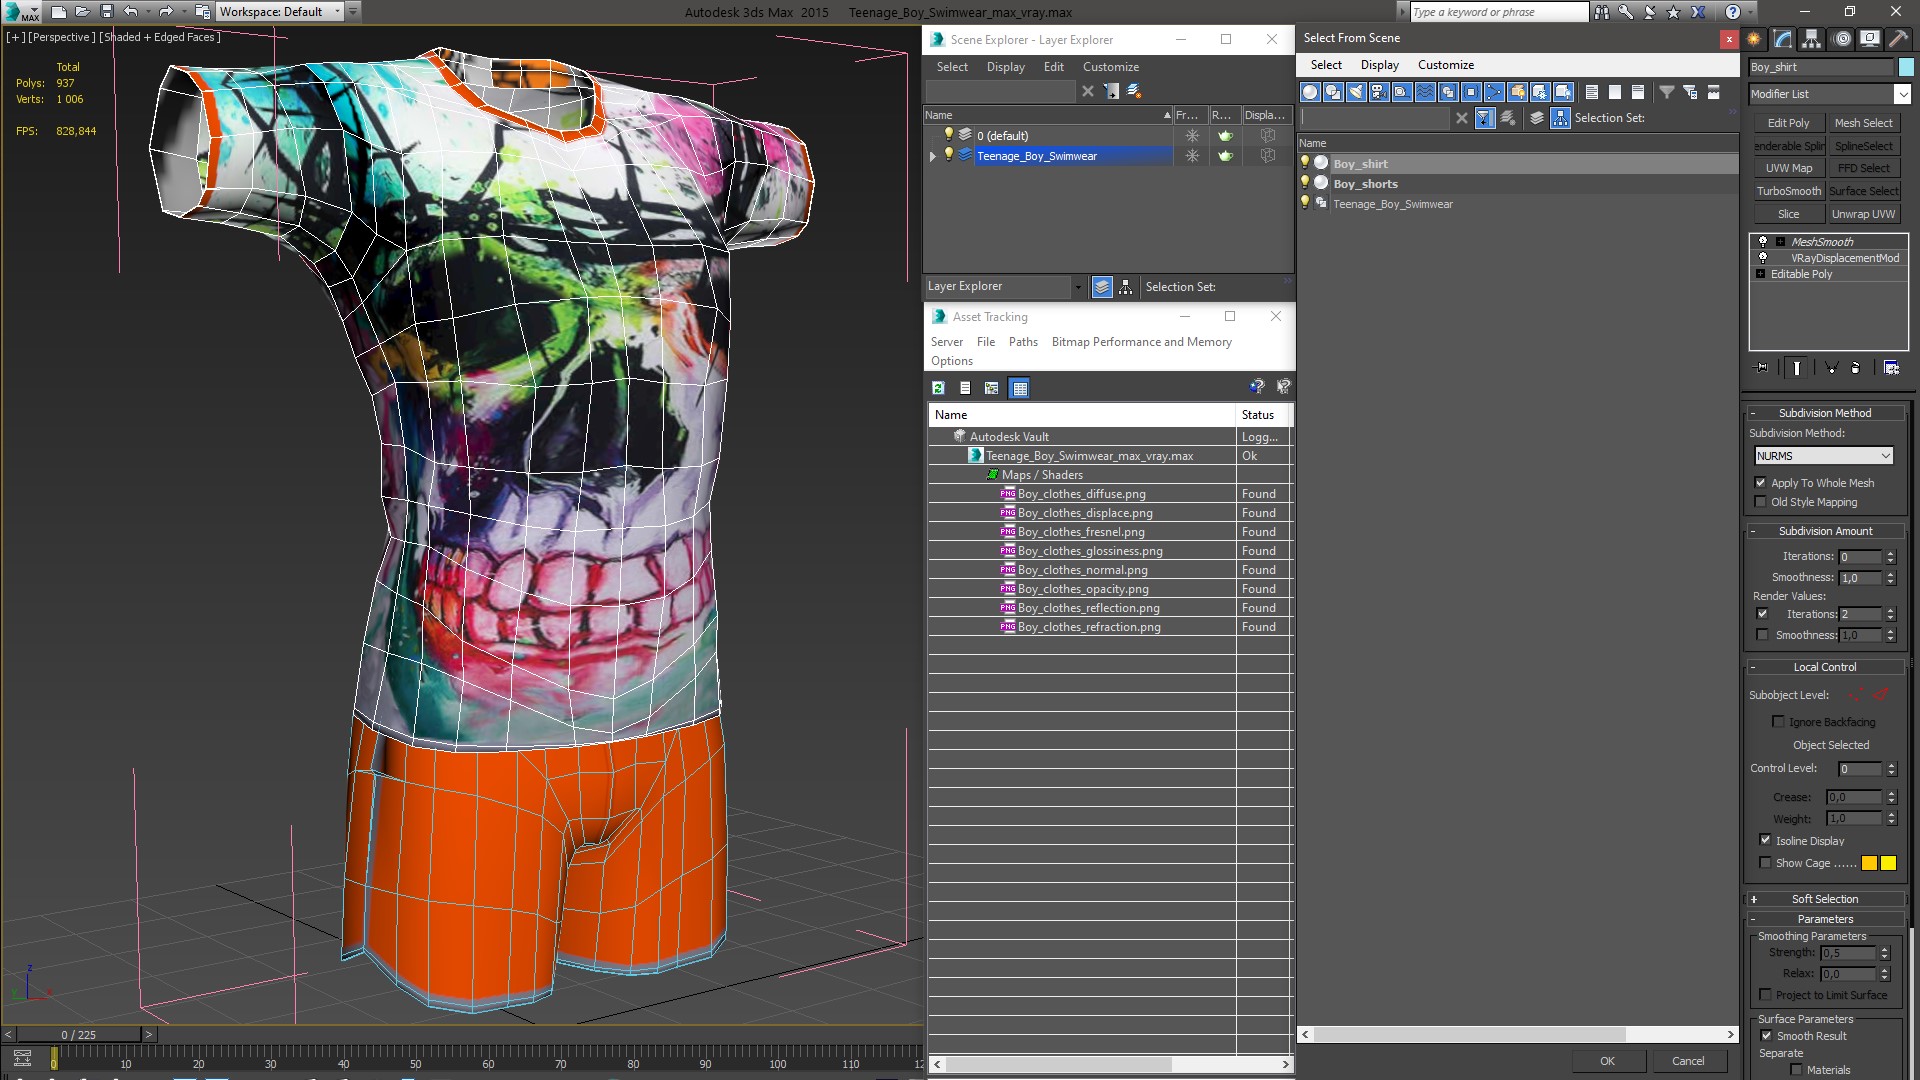
Task: Click Select None icon in Select From Scene
Action: 1615,92
